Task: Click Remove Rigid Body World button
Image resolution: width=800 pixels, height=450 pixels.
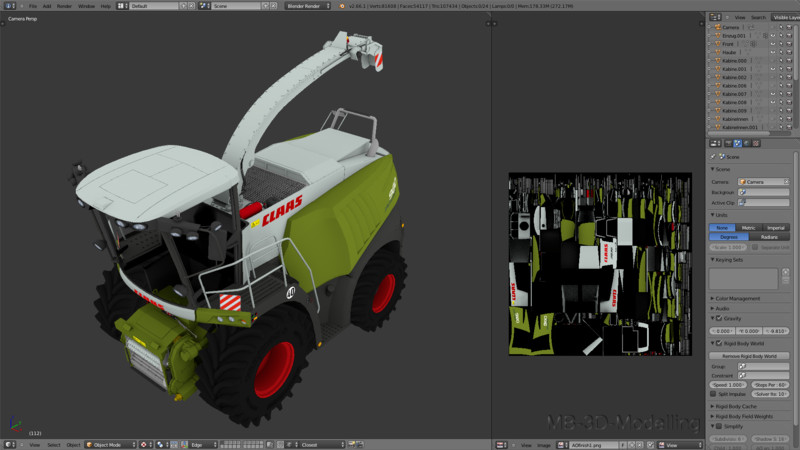Action: tap(749, 356)
